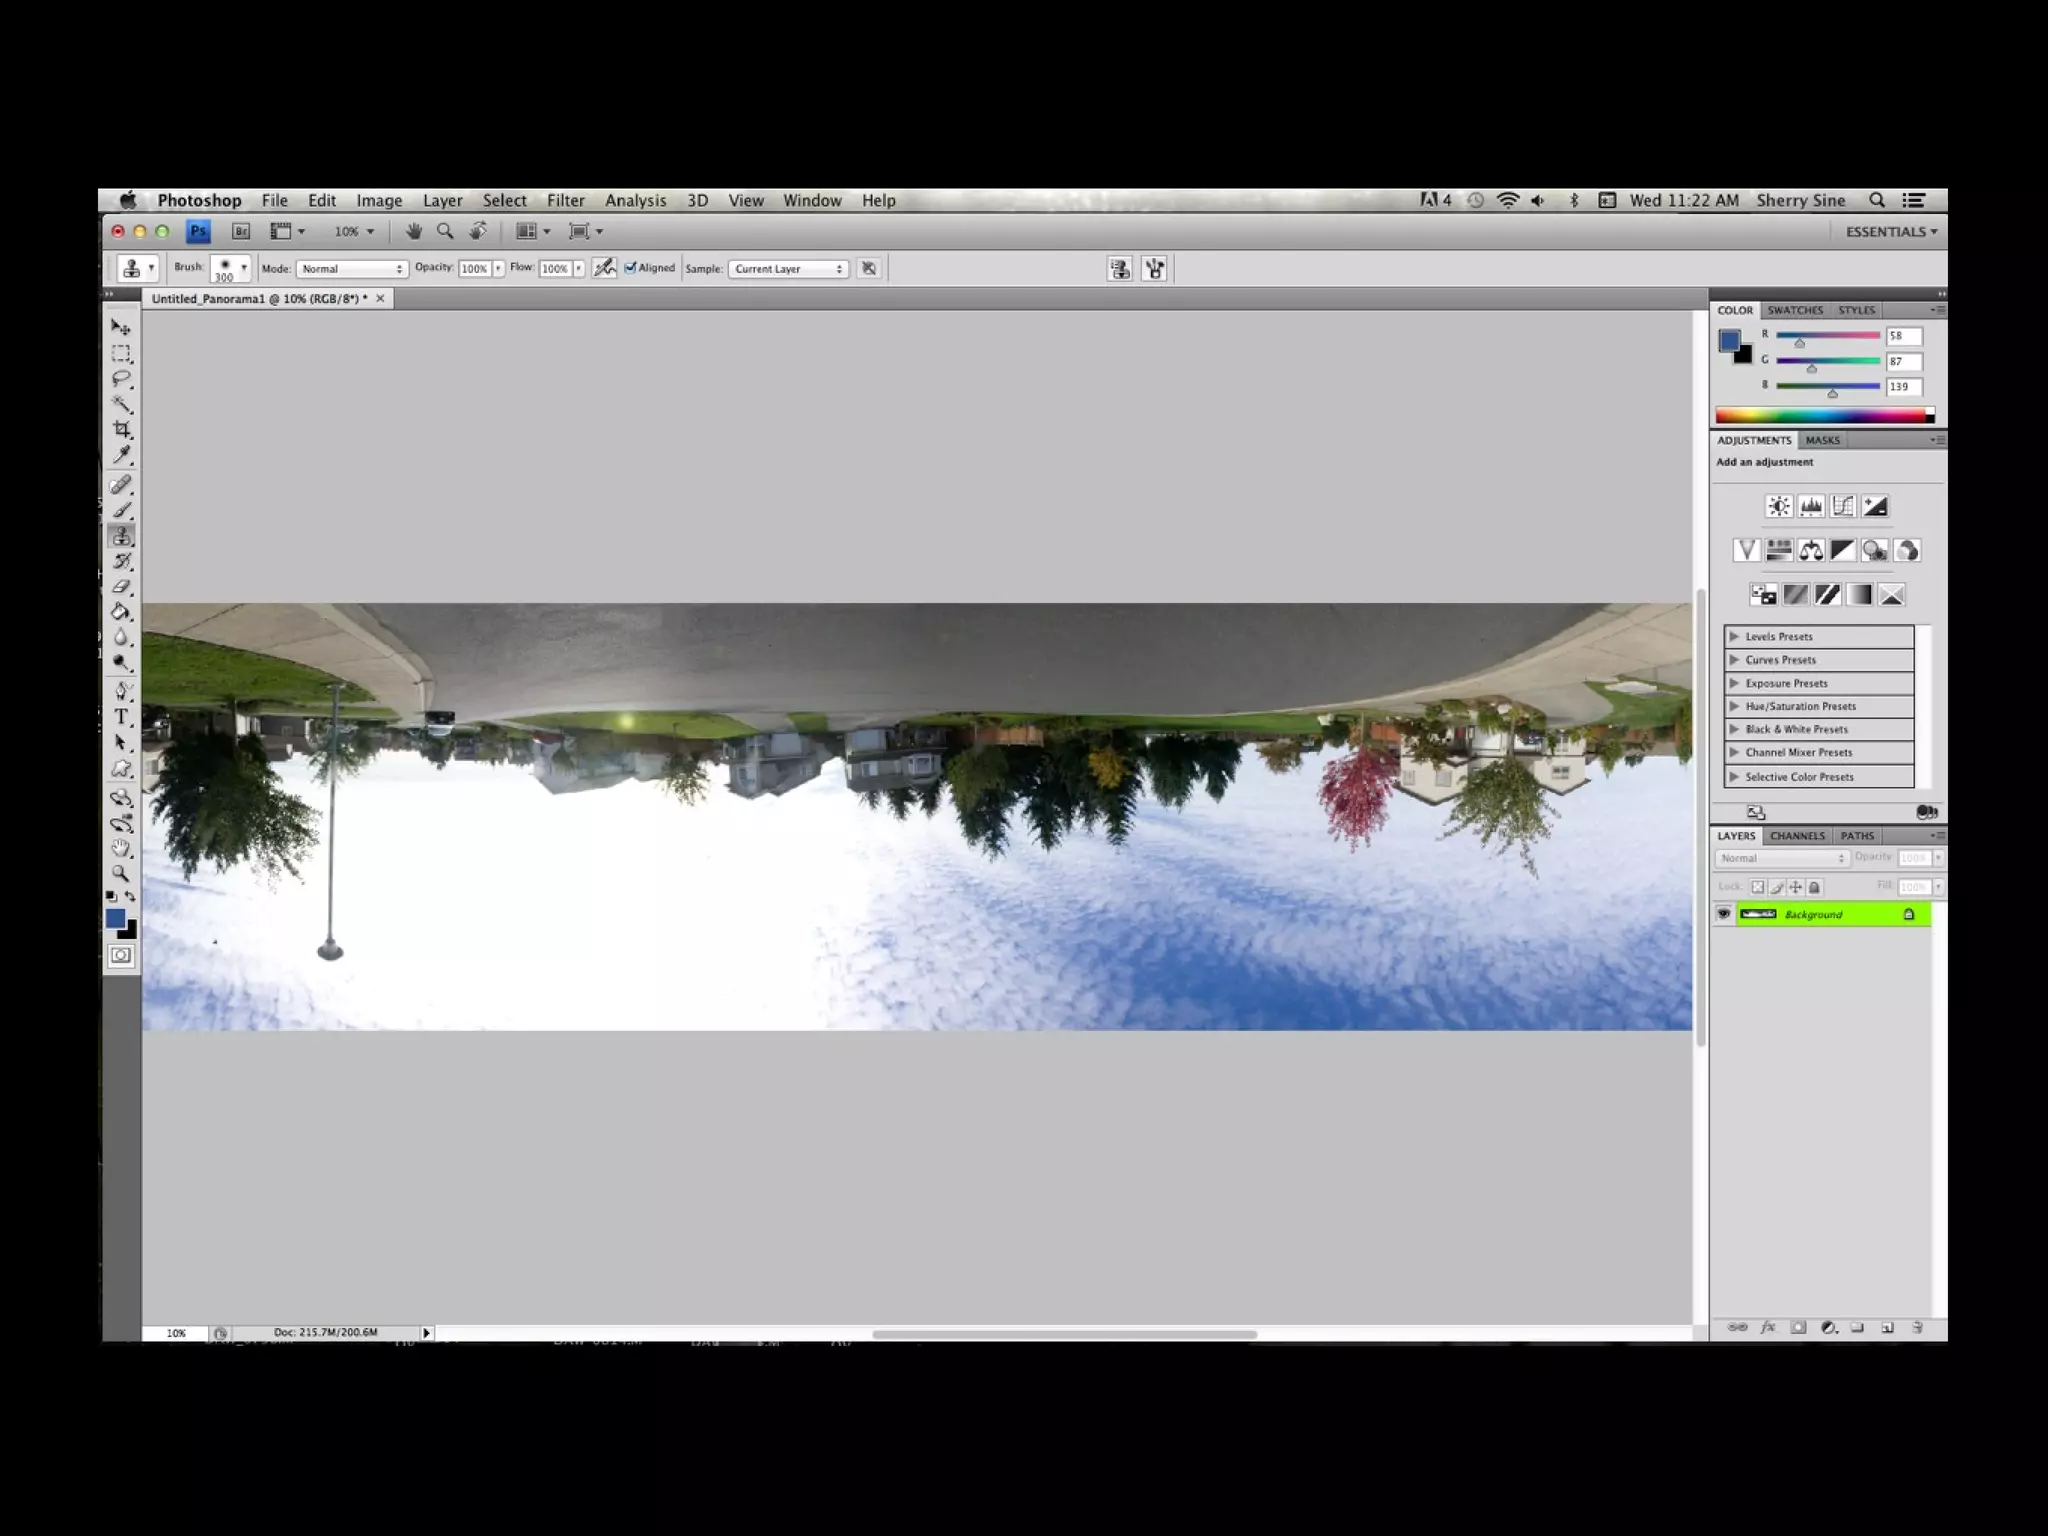Open the Sample Current Layer dropdown
Viewport: 2048px width, 1536px height.
point(788,269)
